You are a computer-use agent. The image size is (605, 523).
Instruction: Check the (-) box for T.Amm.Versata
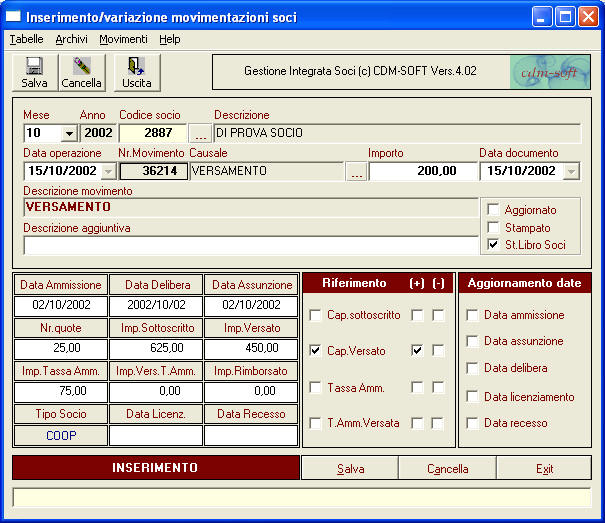point(438,423)
